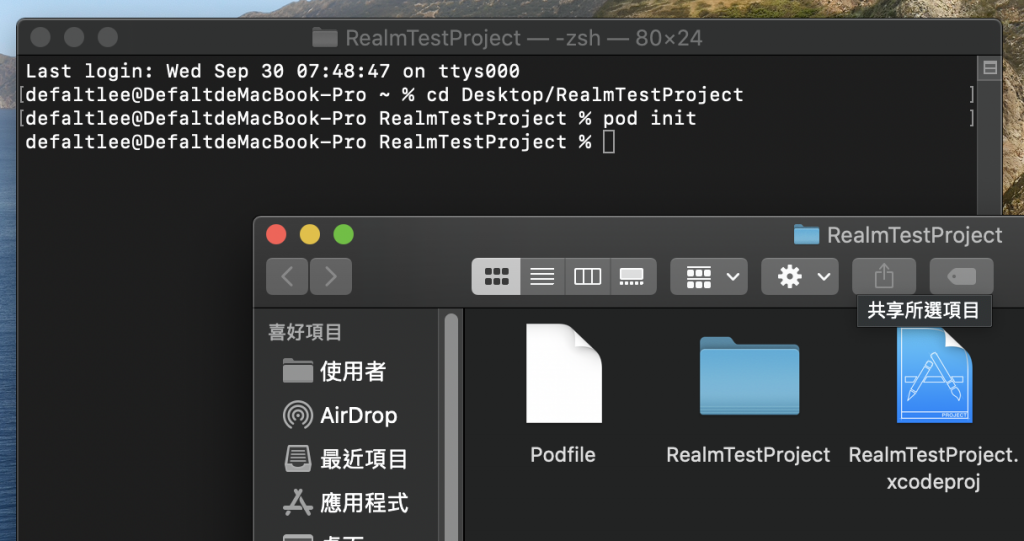1024x541 pixels.
Task: Switch Finder to list view
Action: tap(542, 276)
